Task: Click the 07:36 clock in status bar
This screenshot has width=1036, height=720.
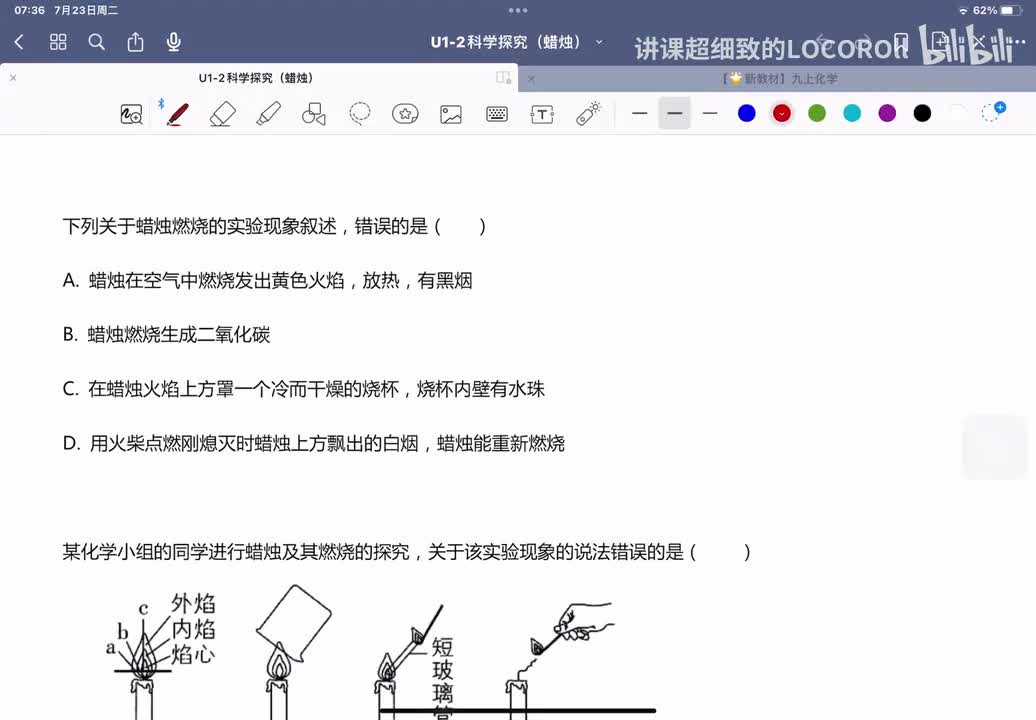Action: coord(30,11)
